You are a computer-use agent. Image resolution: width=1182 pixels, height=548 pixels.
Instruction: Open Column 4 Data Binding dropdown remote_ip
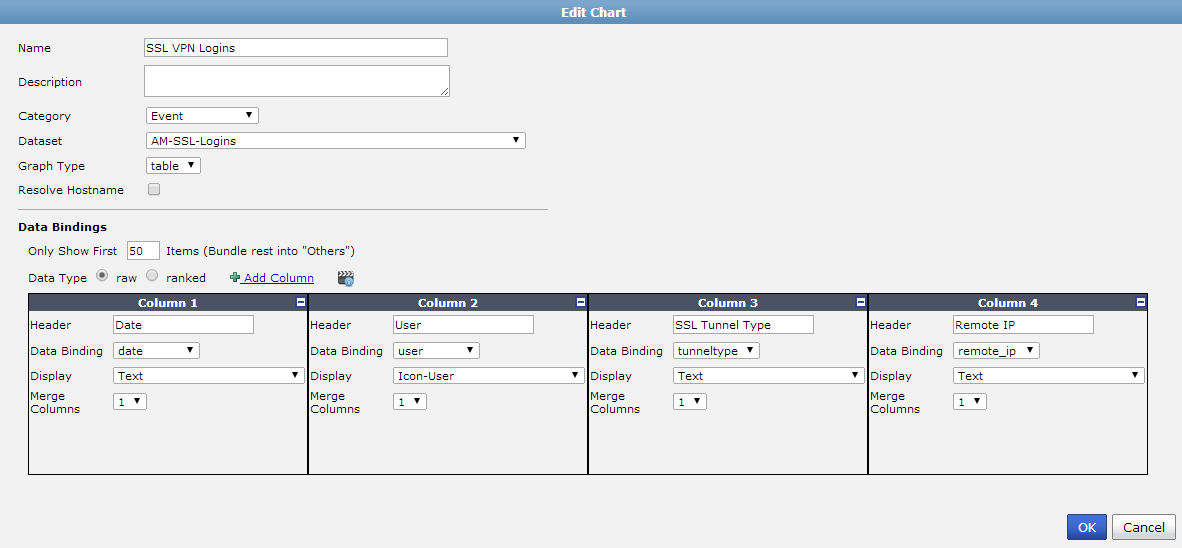point(997,351)
